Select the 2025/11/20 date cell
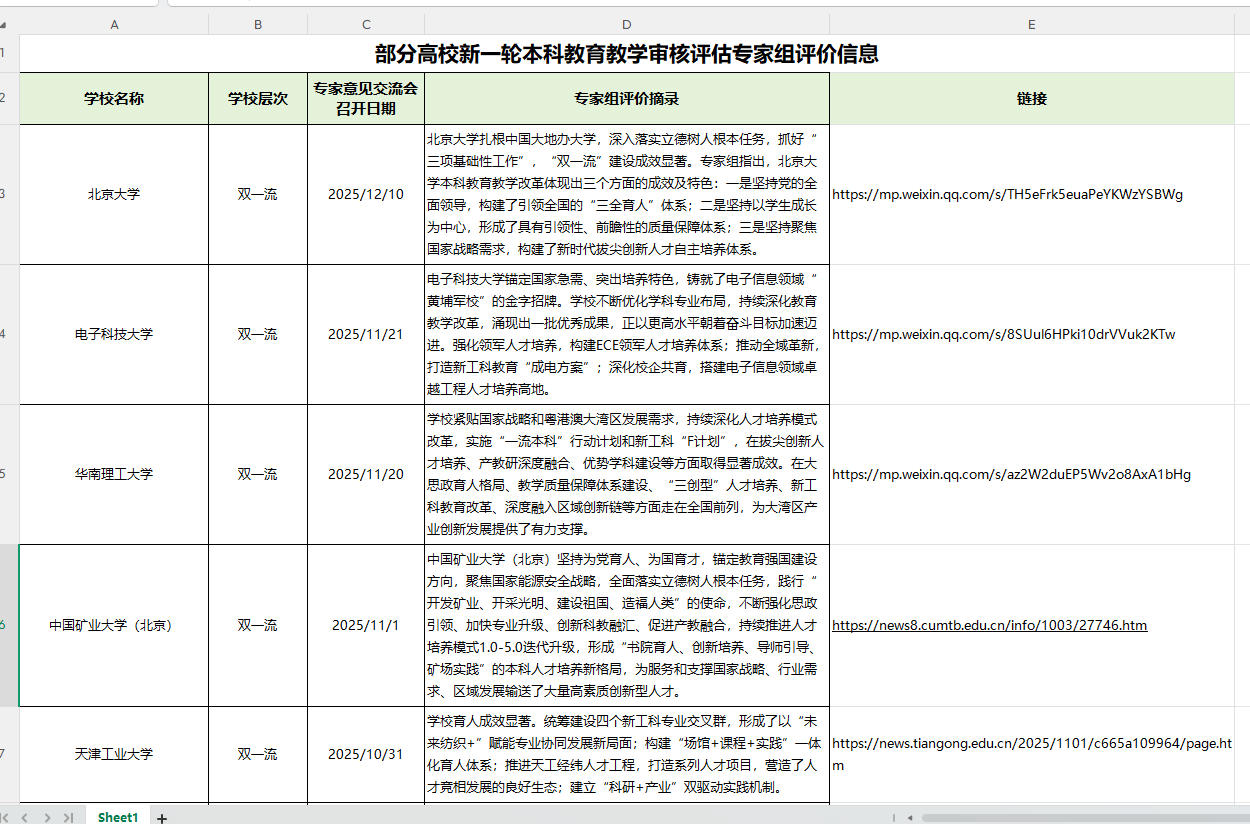 tap(365, 474)
